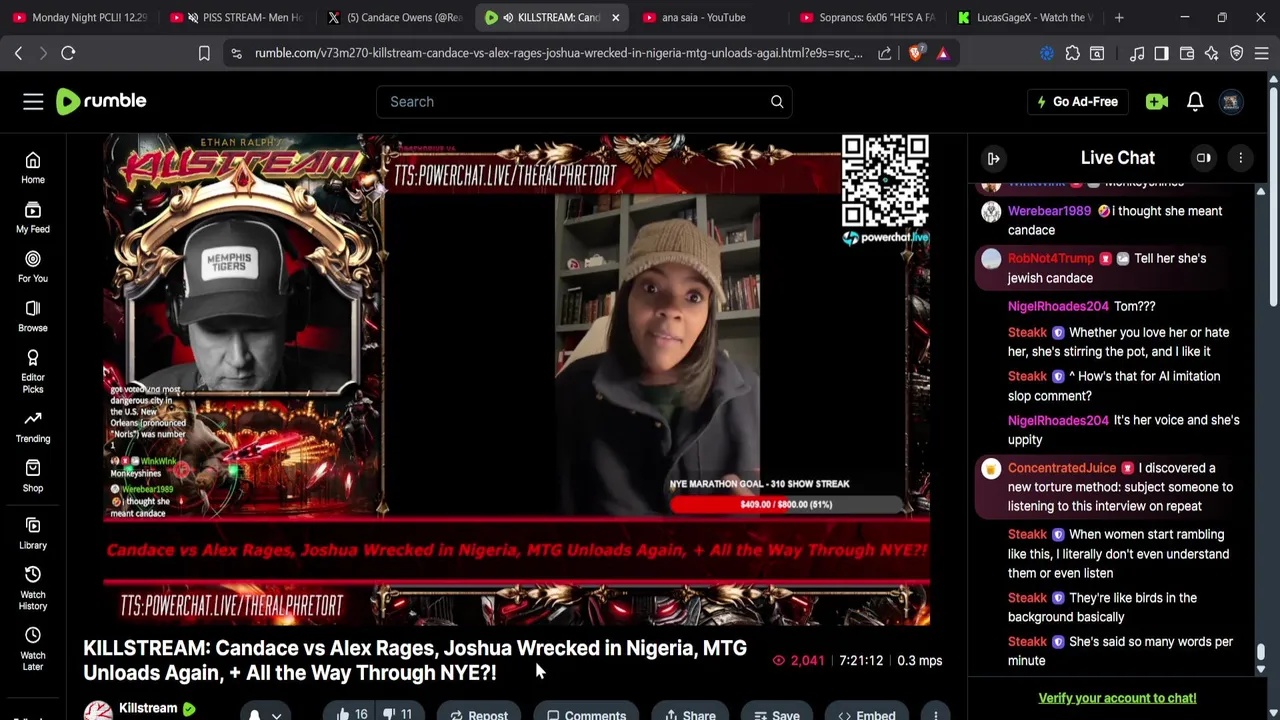This screenshot has height=720, width=1280.
Task: Open the live chat options menu
Action: coord(1241,158)
